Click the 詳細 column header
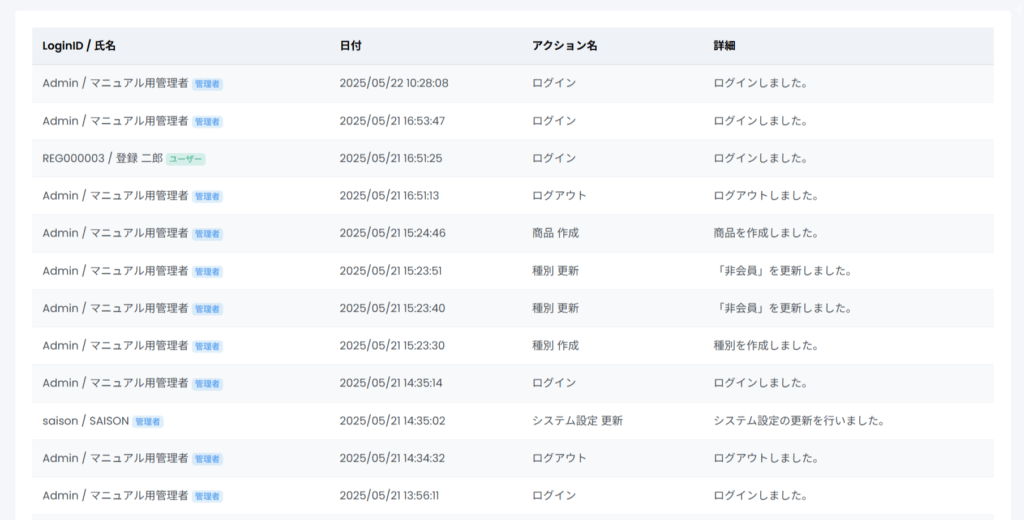Viewport: 1024px width, 520px height. coord(725,46)
